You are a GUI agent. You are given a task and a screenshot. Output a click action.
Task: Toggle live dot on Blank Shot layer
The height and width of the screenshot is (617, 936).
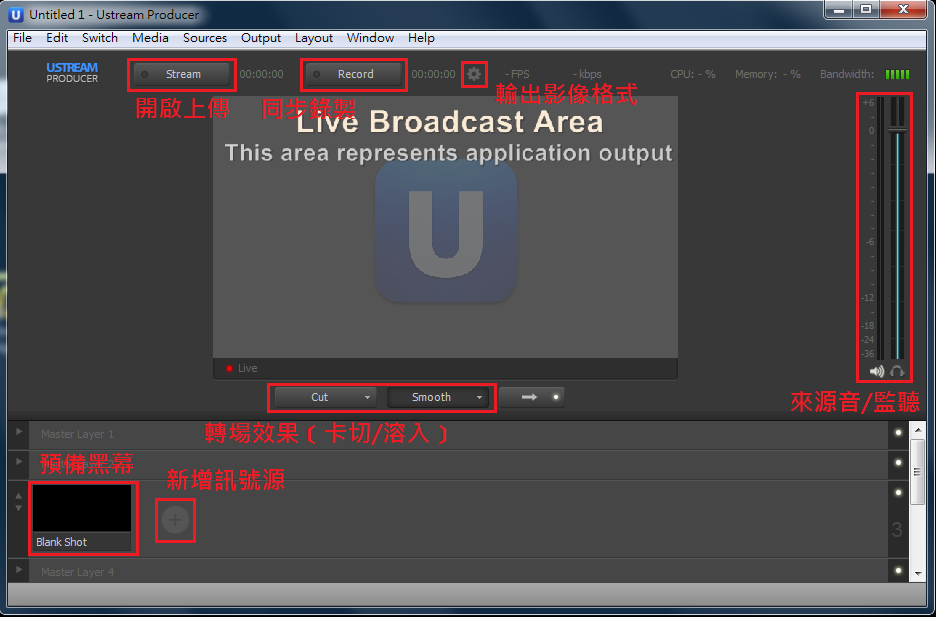(898, 493)
